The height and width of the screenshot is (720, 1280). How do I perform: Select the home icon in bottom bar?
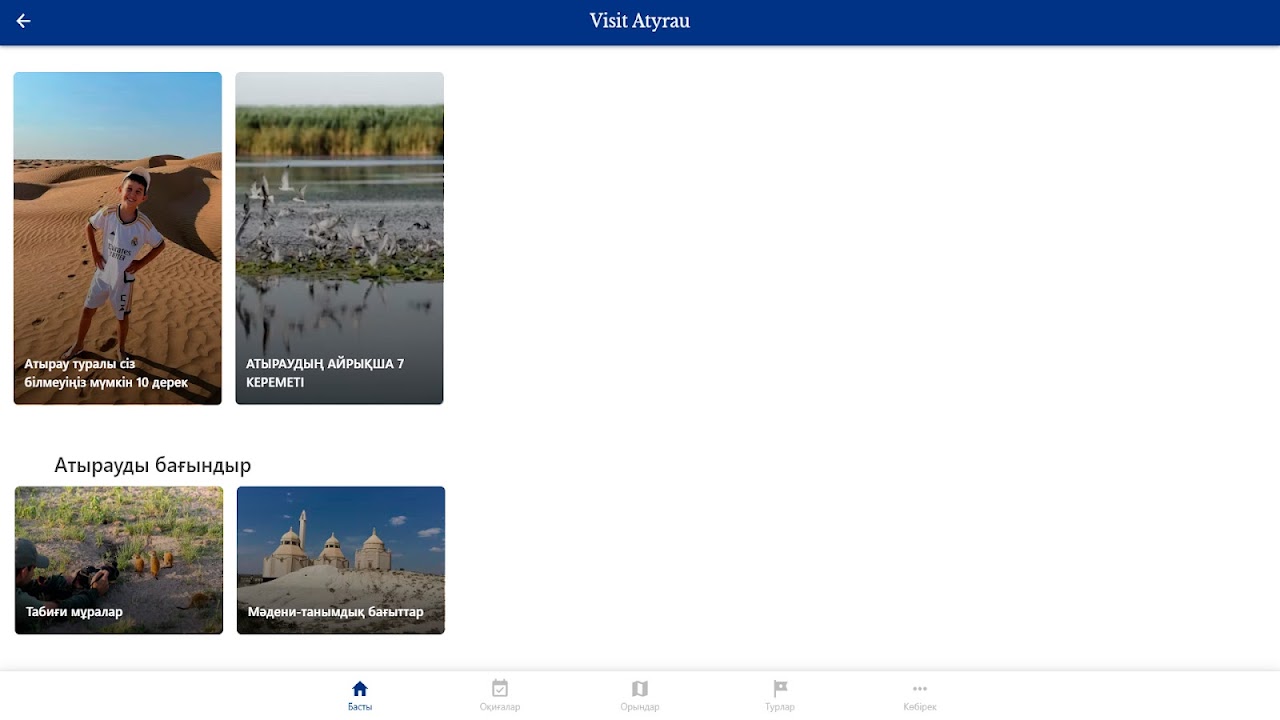tap(360, 688)
